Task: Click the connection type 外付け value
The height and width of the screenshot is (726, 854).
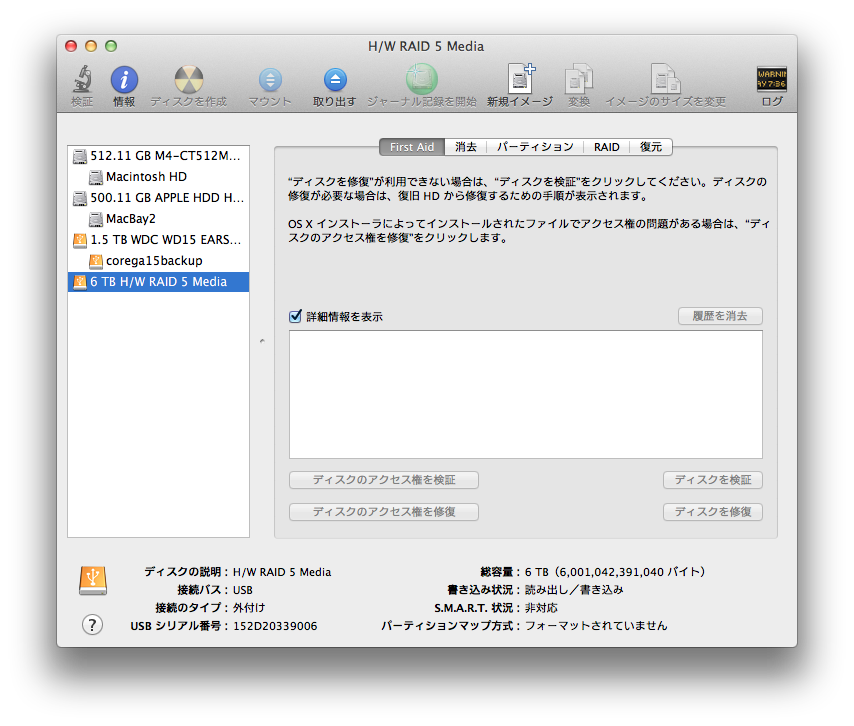Action: [x=249, y=608]
